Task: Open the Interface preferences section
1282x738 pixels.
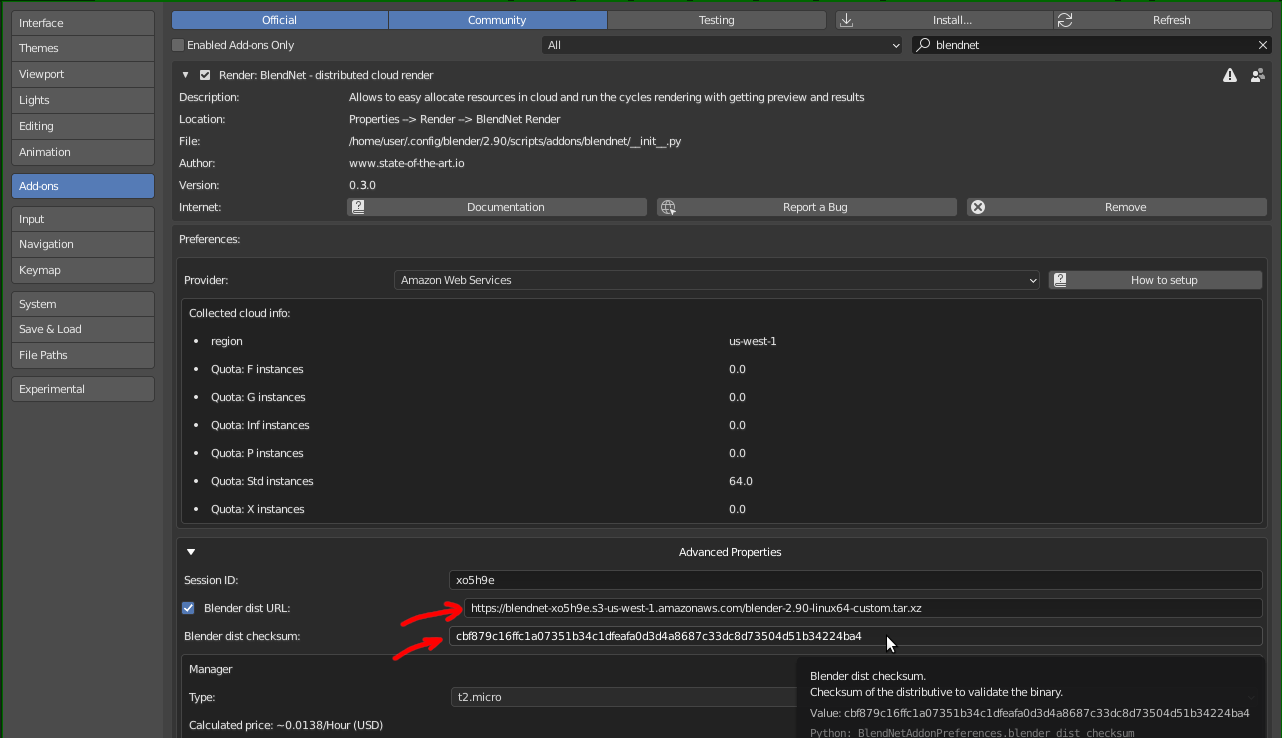Action: tap(83, 22)
